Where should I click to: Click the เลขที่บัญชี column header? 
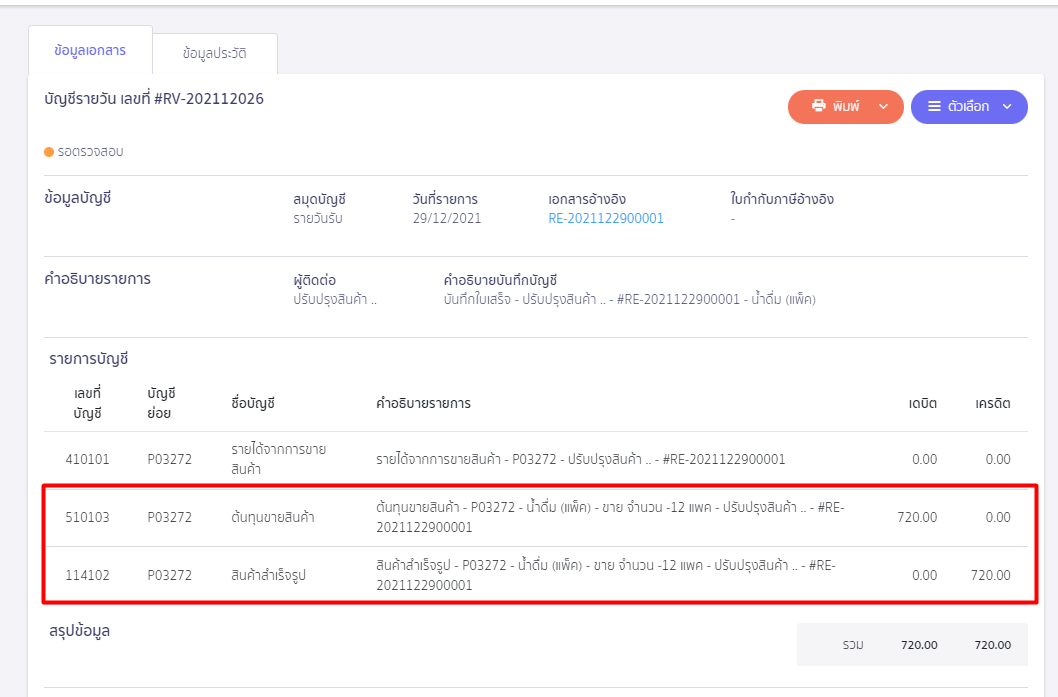[x=88, y=403]
